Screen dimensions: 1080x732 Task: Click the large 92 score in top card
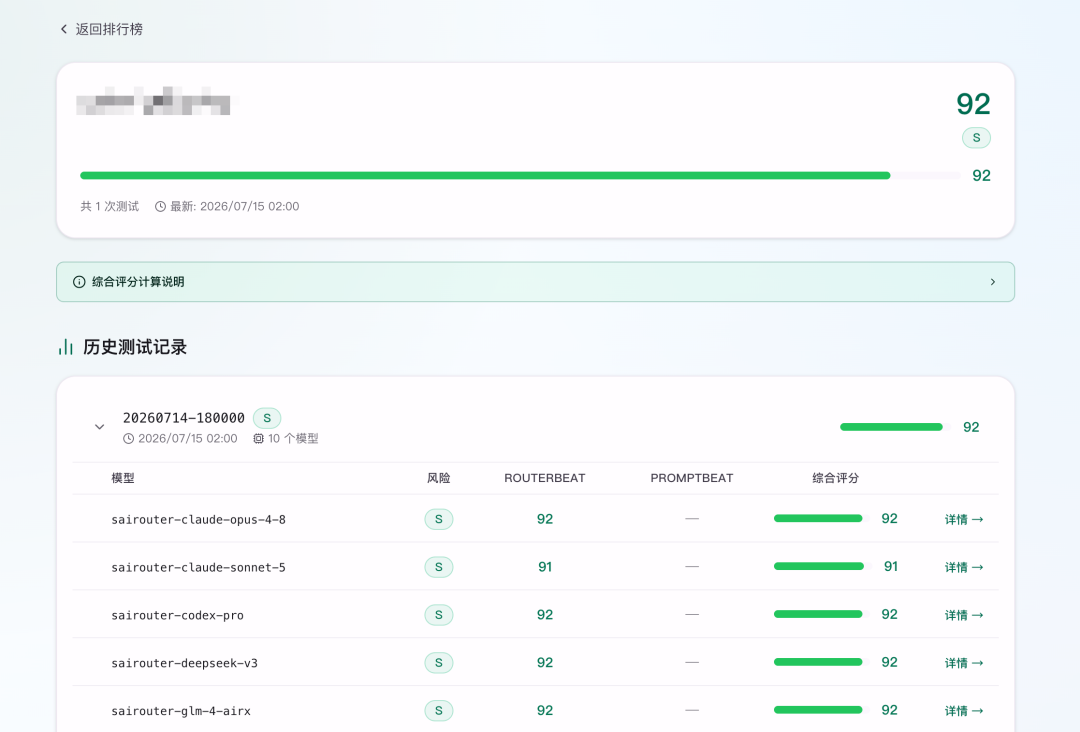973,104
